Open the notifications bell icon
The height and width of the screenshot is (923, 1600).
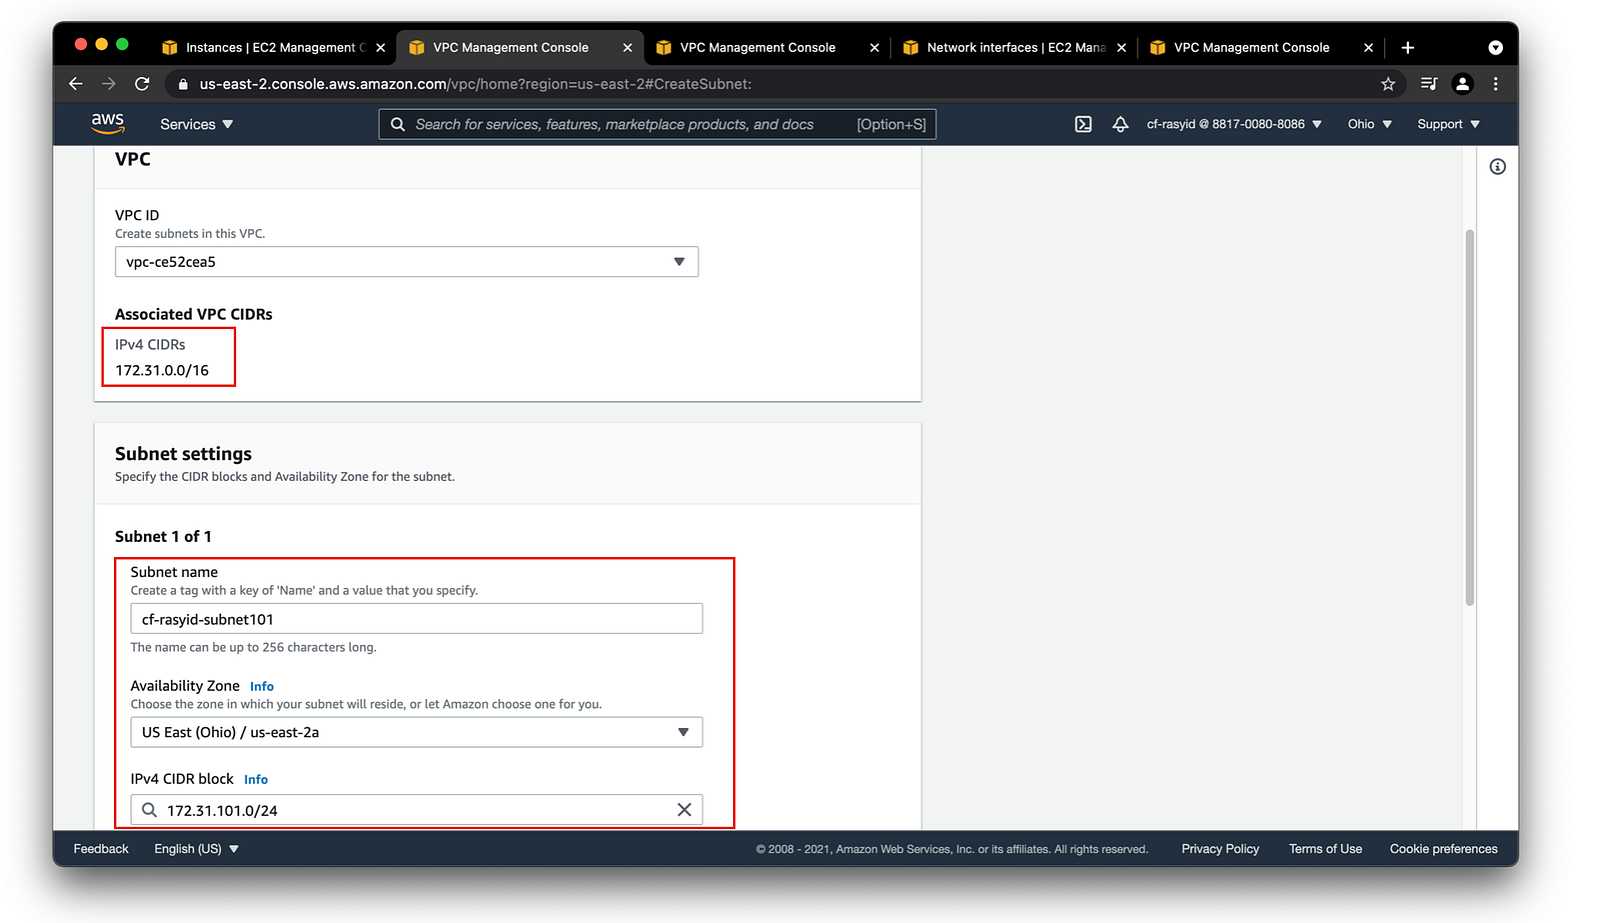pyautogui.click(x=1120, y=124)
